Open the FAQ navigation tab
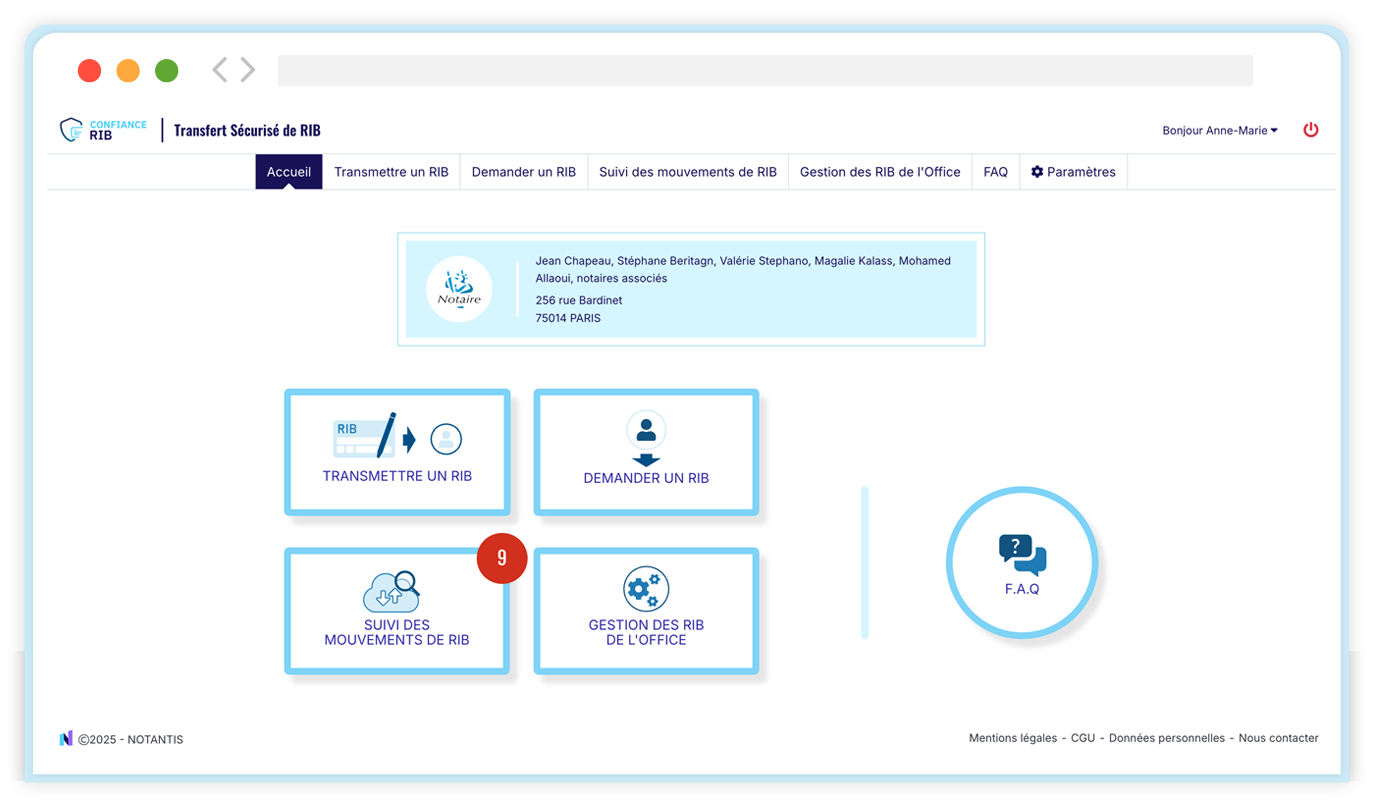The width and height of the screenshot is (1373, 810). pos(995,172)
